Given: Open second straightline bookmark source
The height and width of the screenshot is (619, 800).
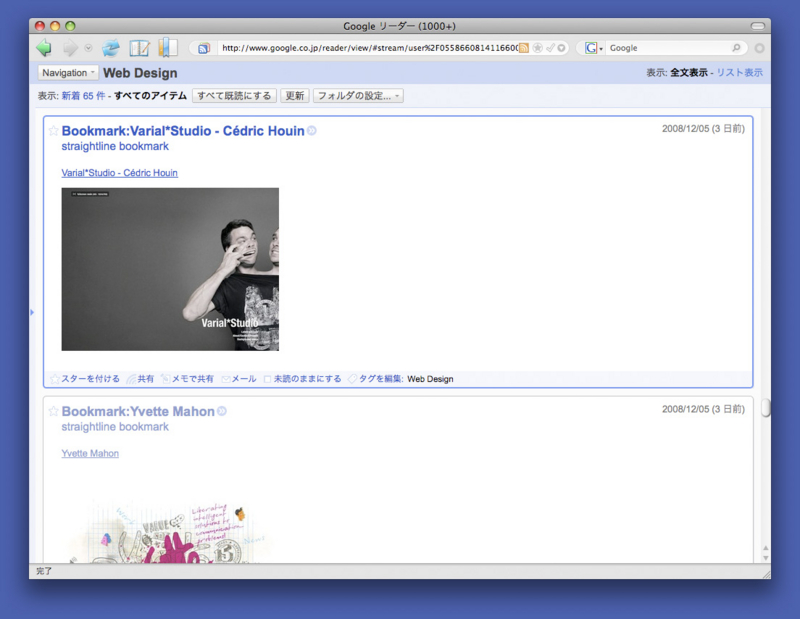Looking at the screenshot, I should [115, 427].
